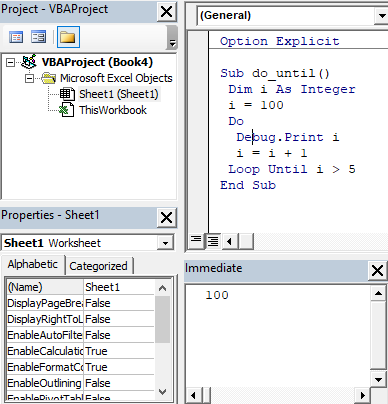The width and height of the screenshot is (388, 404).
Task: Click the Do keyword line in code
Action: tap(236, 121)
